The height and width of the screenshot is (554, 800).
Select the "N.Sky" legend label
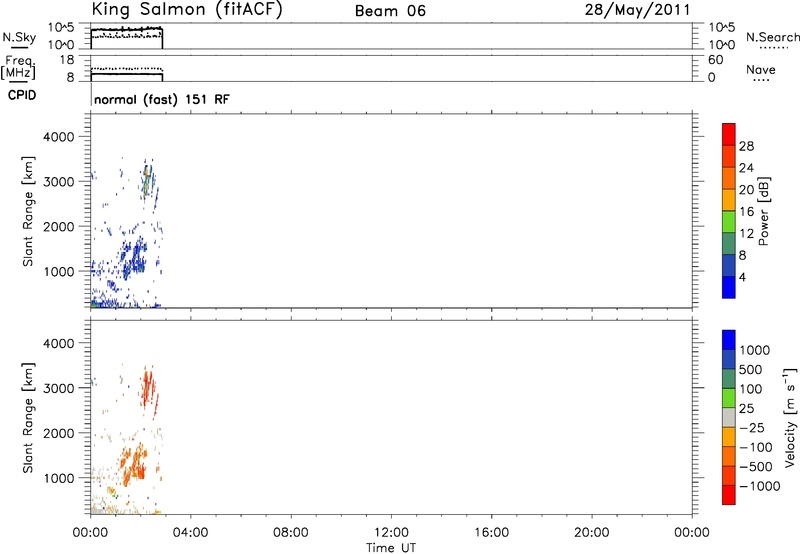(x=19, y=37)
